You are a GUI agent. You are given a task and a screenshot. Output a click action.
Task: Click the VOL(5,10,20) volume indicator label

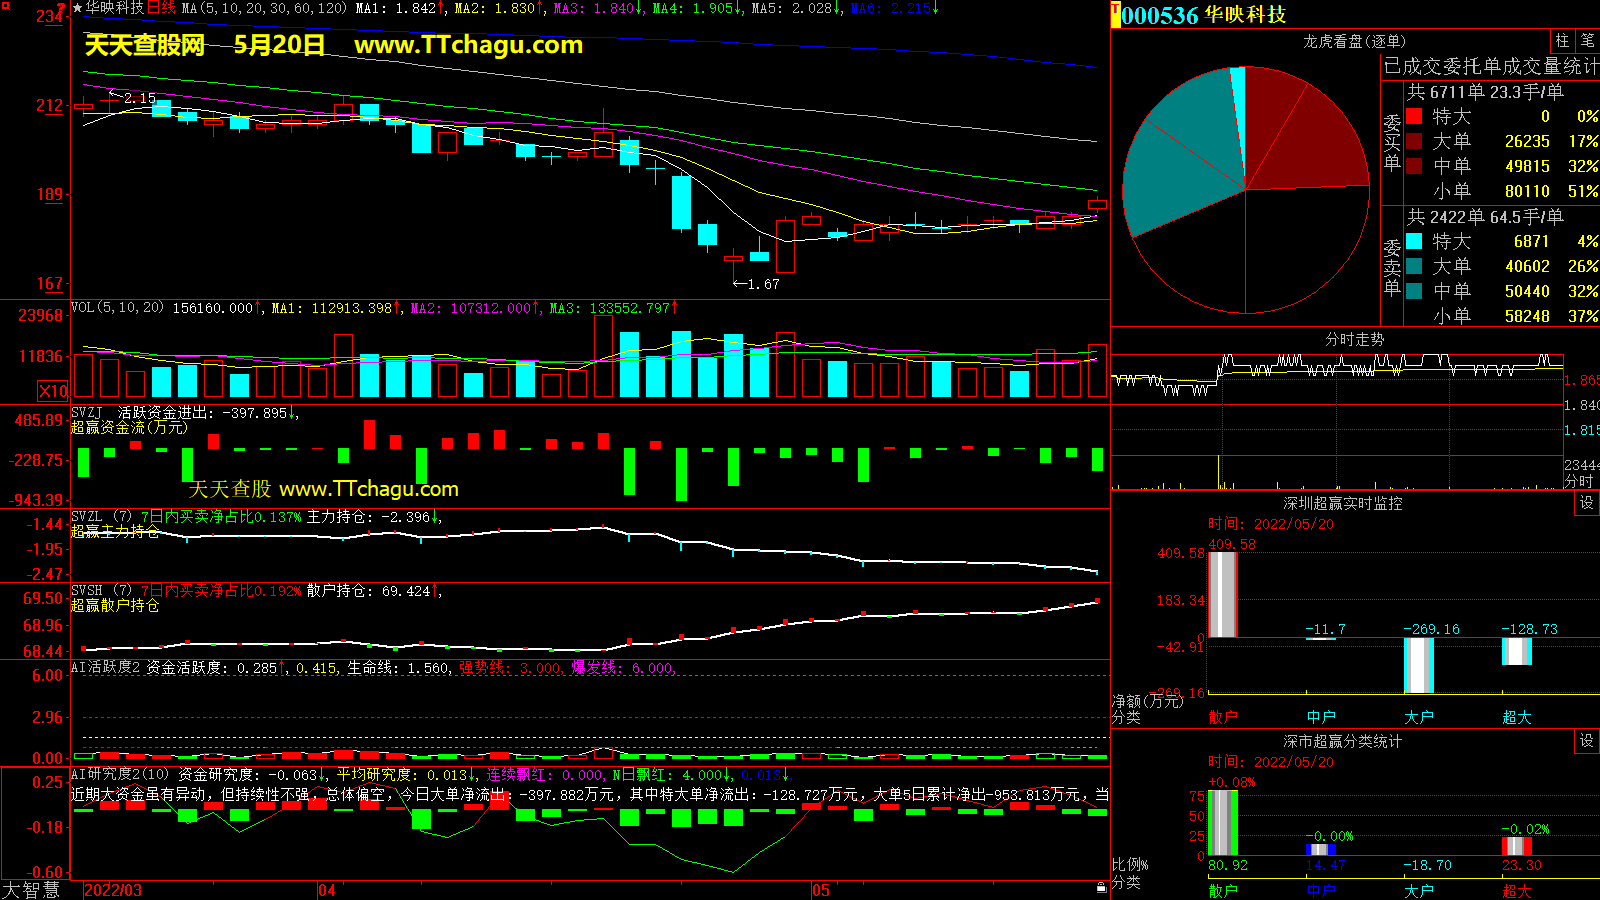117,308
